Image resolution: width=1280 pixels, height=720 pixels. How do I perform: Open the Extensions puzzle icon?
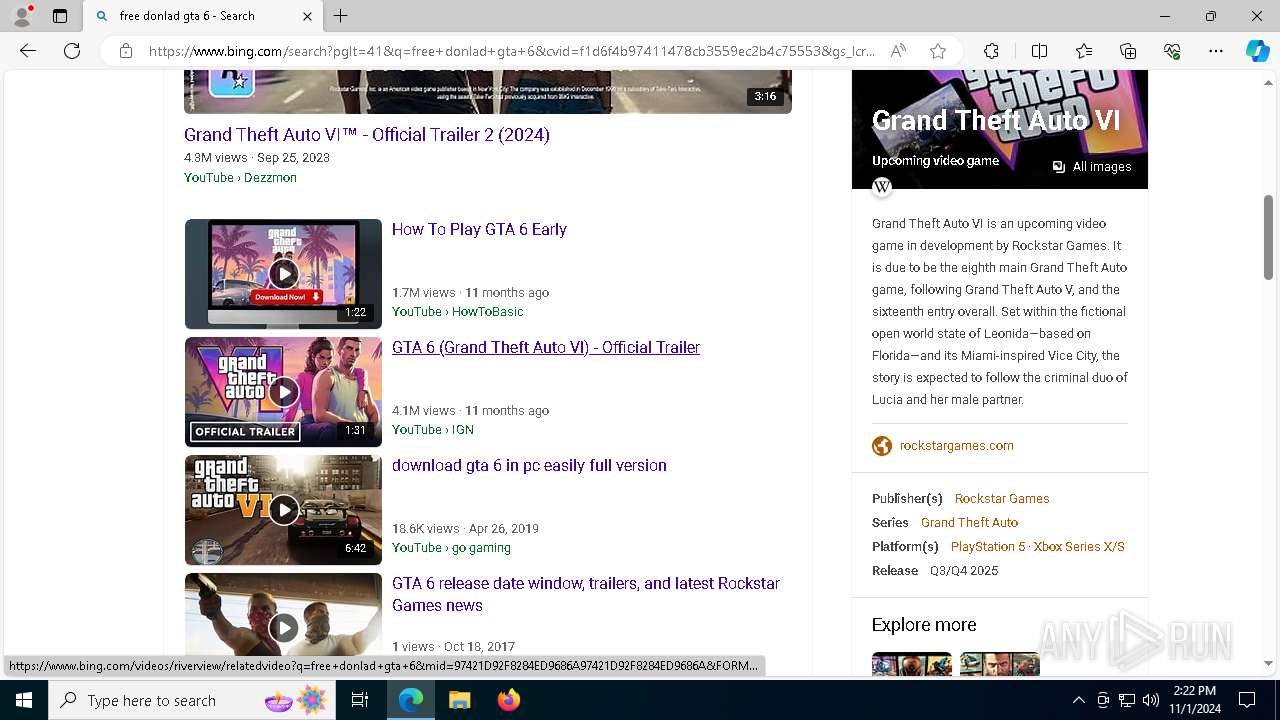click(x=991, y=51)
